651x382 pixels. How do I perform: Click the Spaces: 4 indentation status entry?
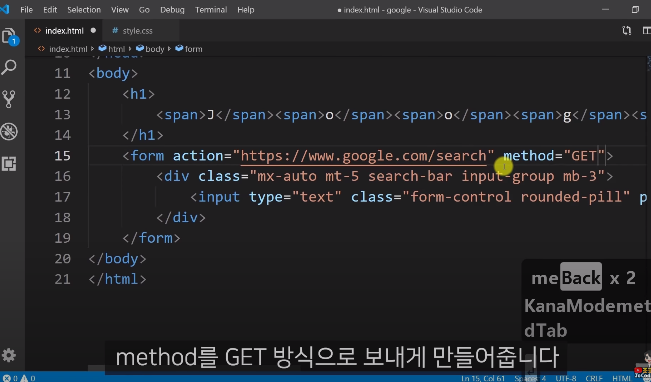[530, 378]
